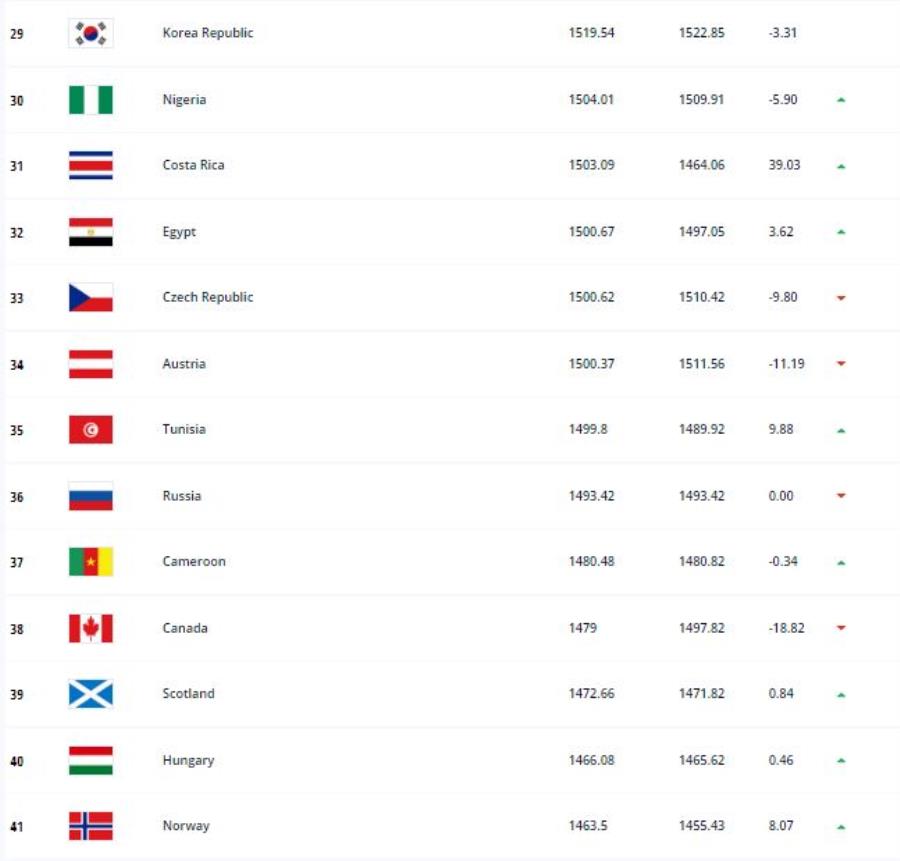Click the Nigeria flag icon
The image size is (900, 861).
click(91, 100)
